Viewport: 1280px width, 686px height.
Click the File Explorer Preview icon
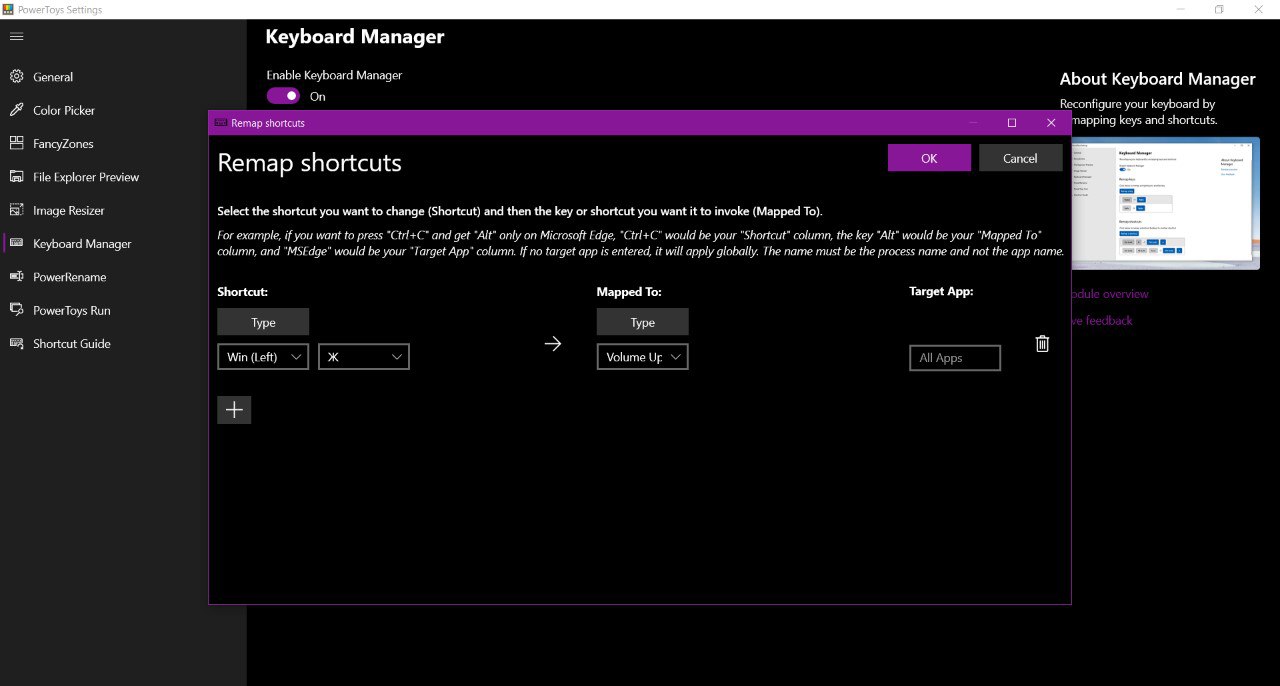click(x=16, y=177)
